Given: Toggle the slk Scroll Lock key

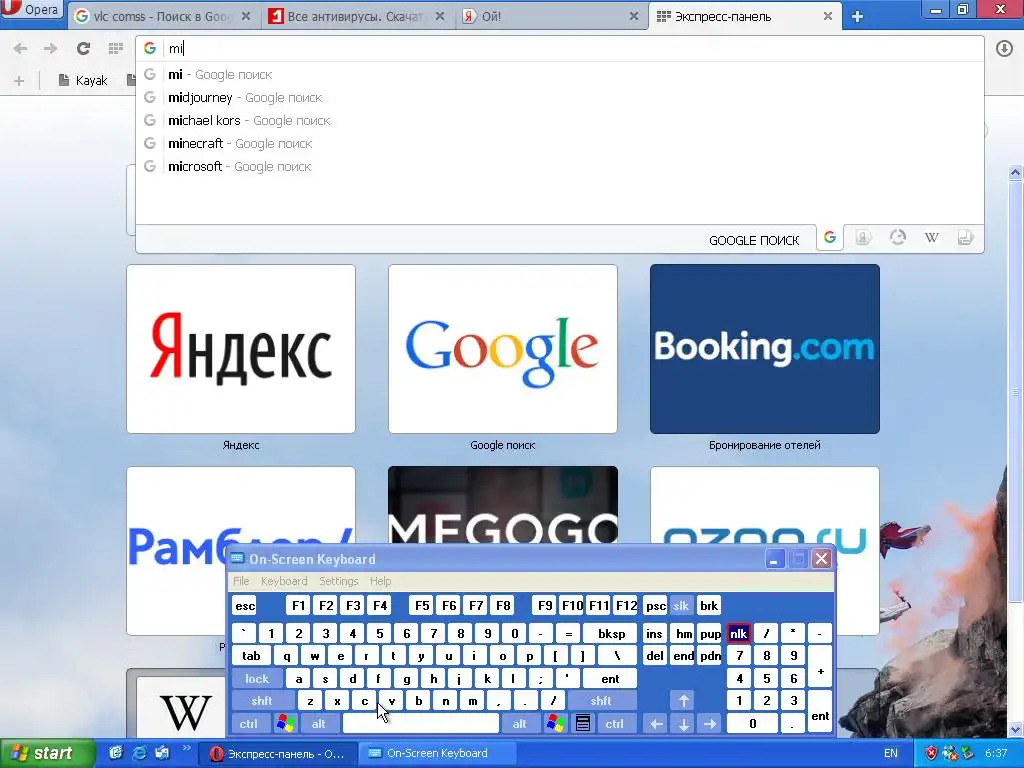Looking at the screenshot, I should coord(681,605).
